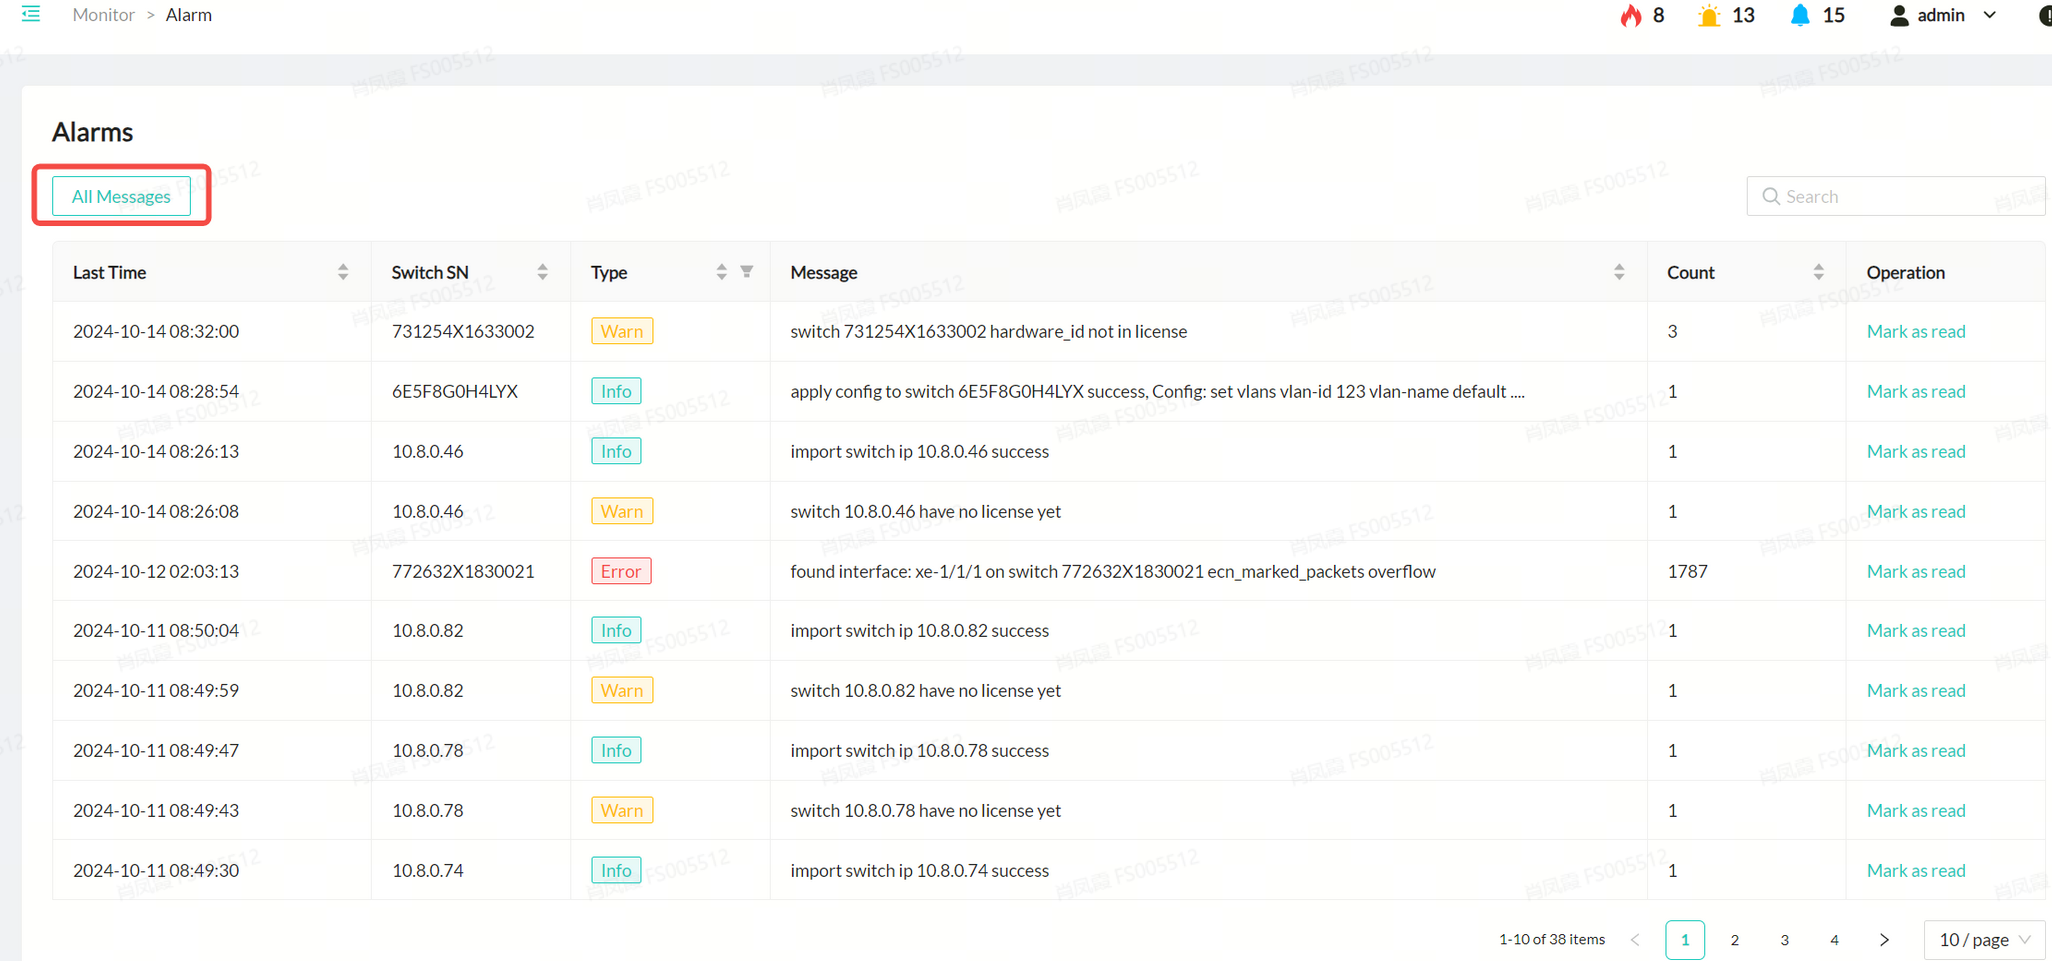
Task: Go to next page arrow
Action: click(1884, 940)
